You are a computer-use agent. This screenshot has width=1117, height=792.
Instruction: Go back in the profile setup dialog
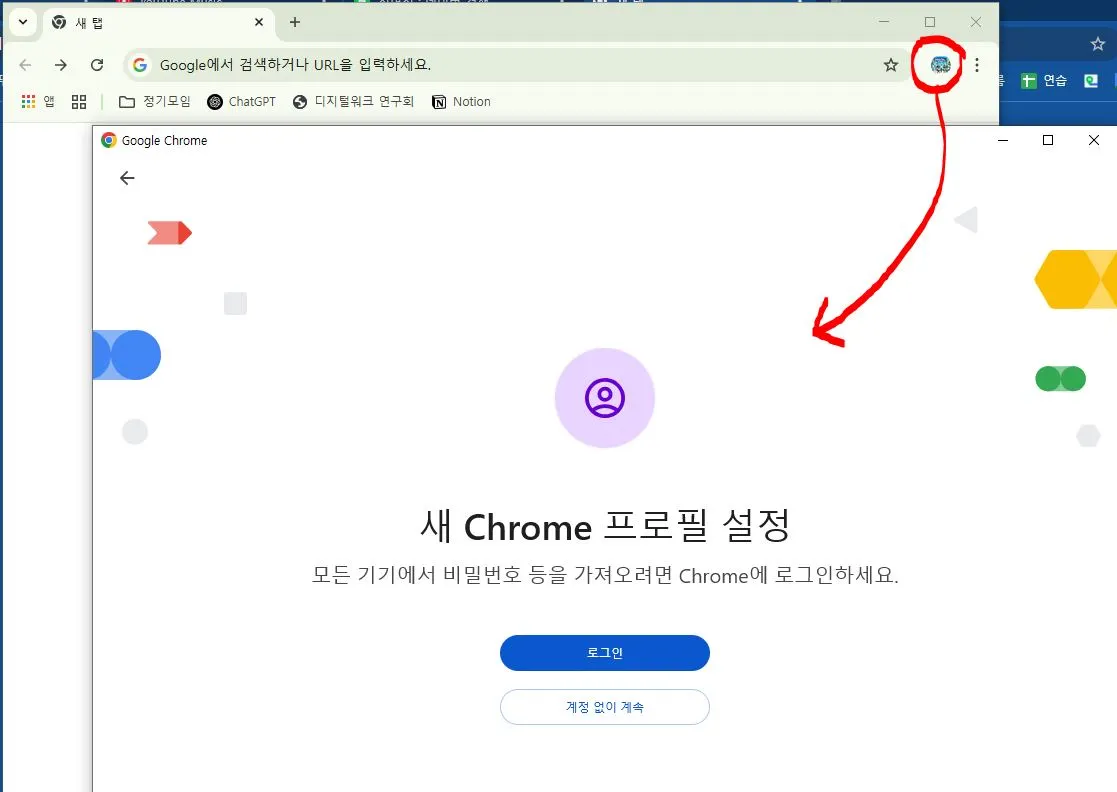(127, 178)
